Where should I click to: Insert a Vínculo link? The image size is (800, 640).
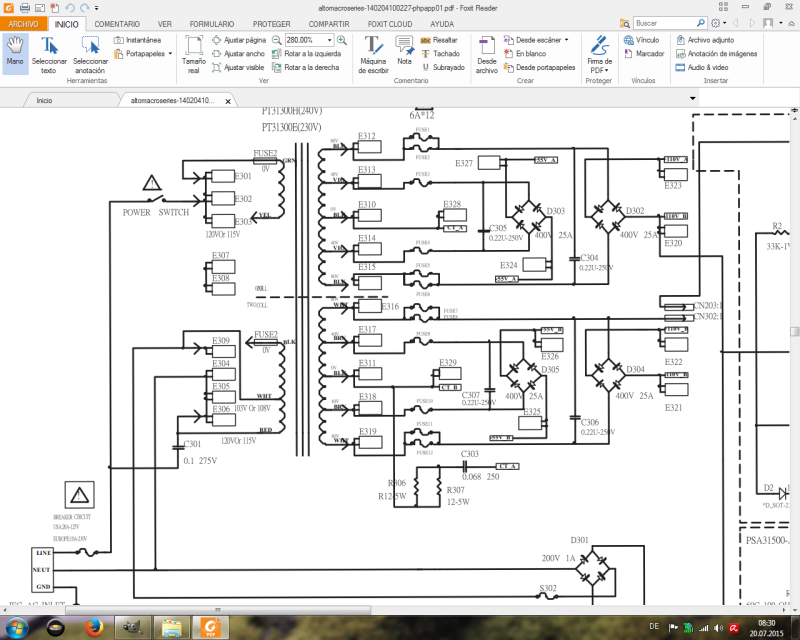[641, 40]
